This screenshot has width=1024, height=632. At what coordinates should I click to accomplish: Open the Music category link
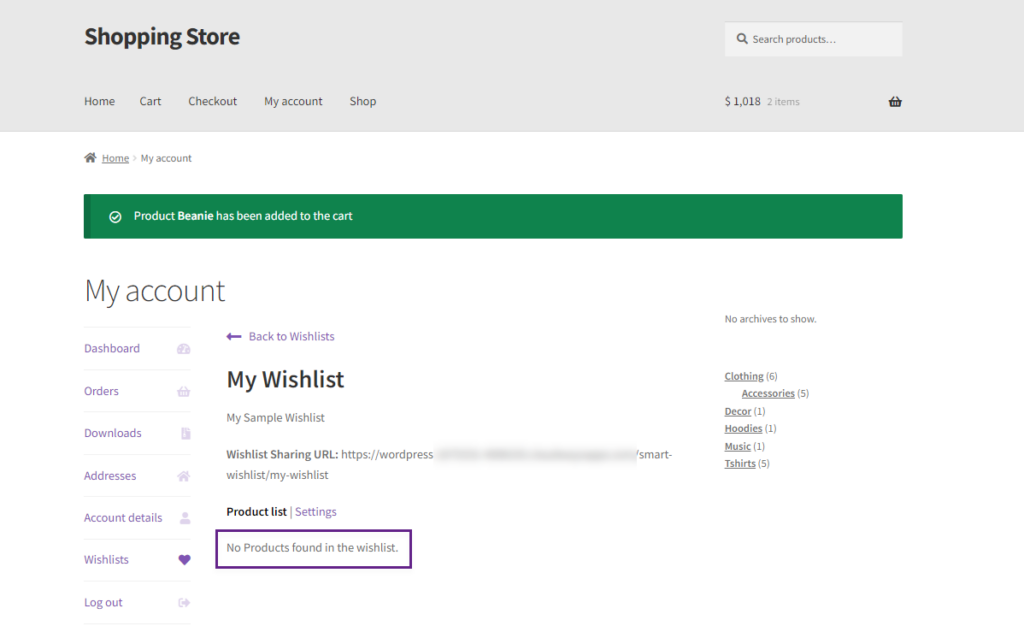(738, 447)
